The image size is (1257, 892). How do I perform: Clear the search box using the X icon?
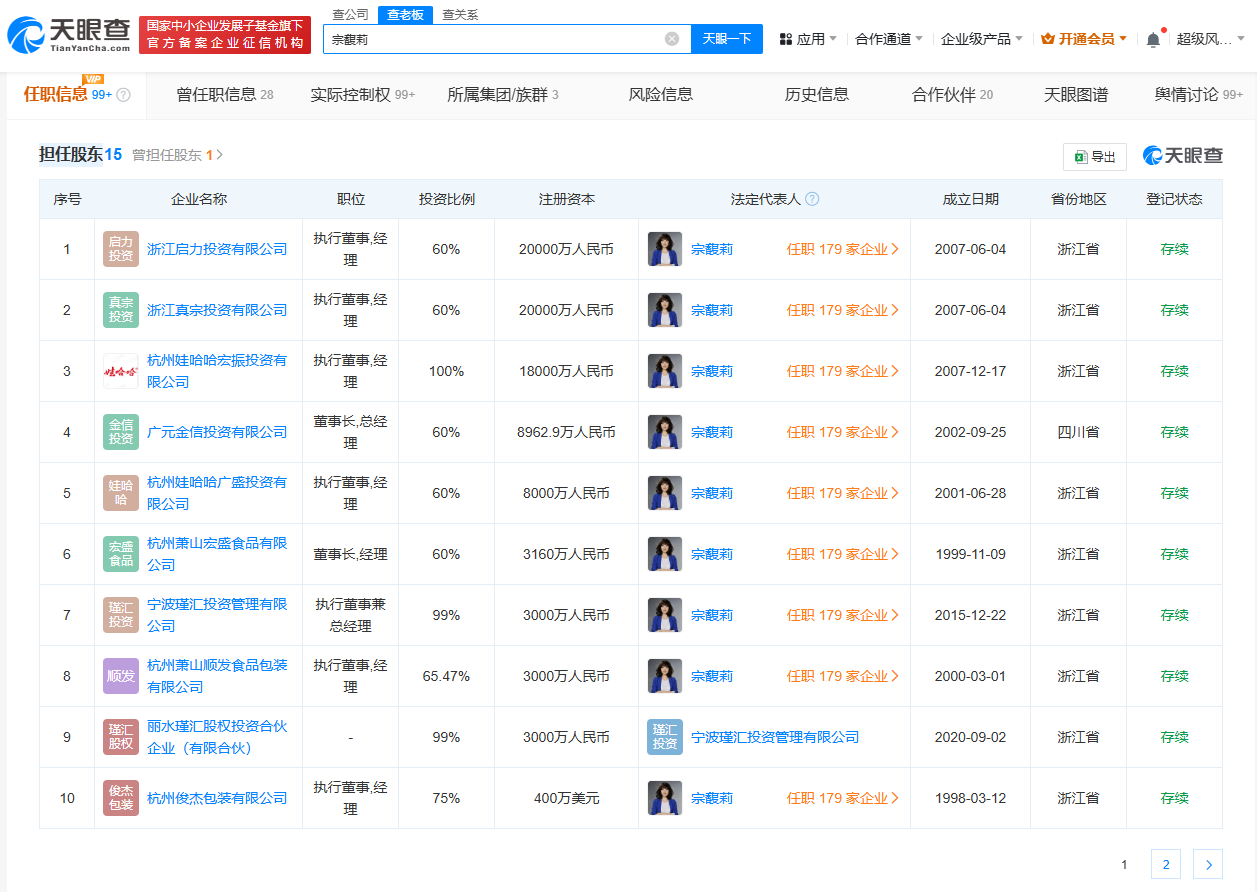point(672,38)
